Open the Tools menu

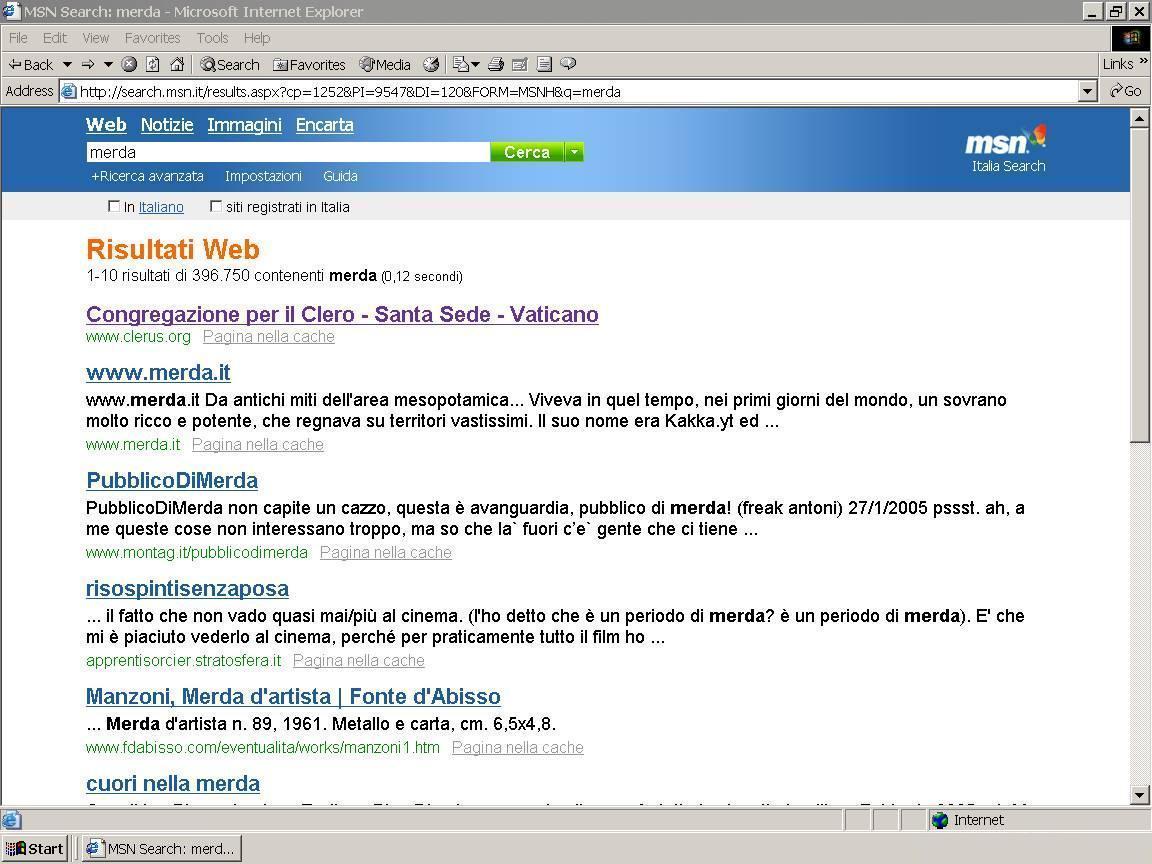pos(212,38)
